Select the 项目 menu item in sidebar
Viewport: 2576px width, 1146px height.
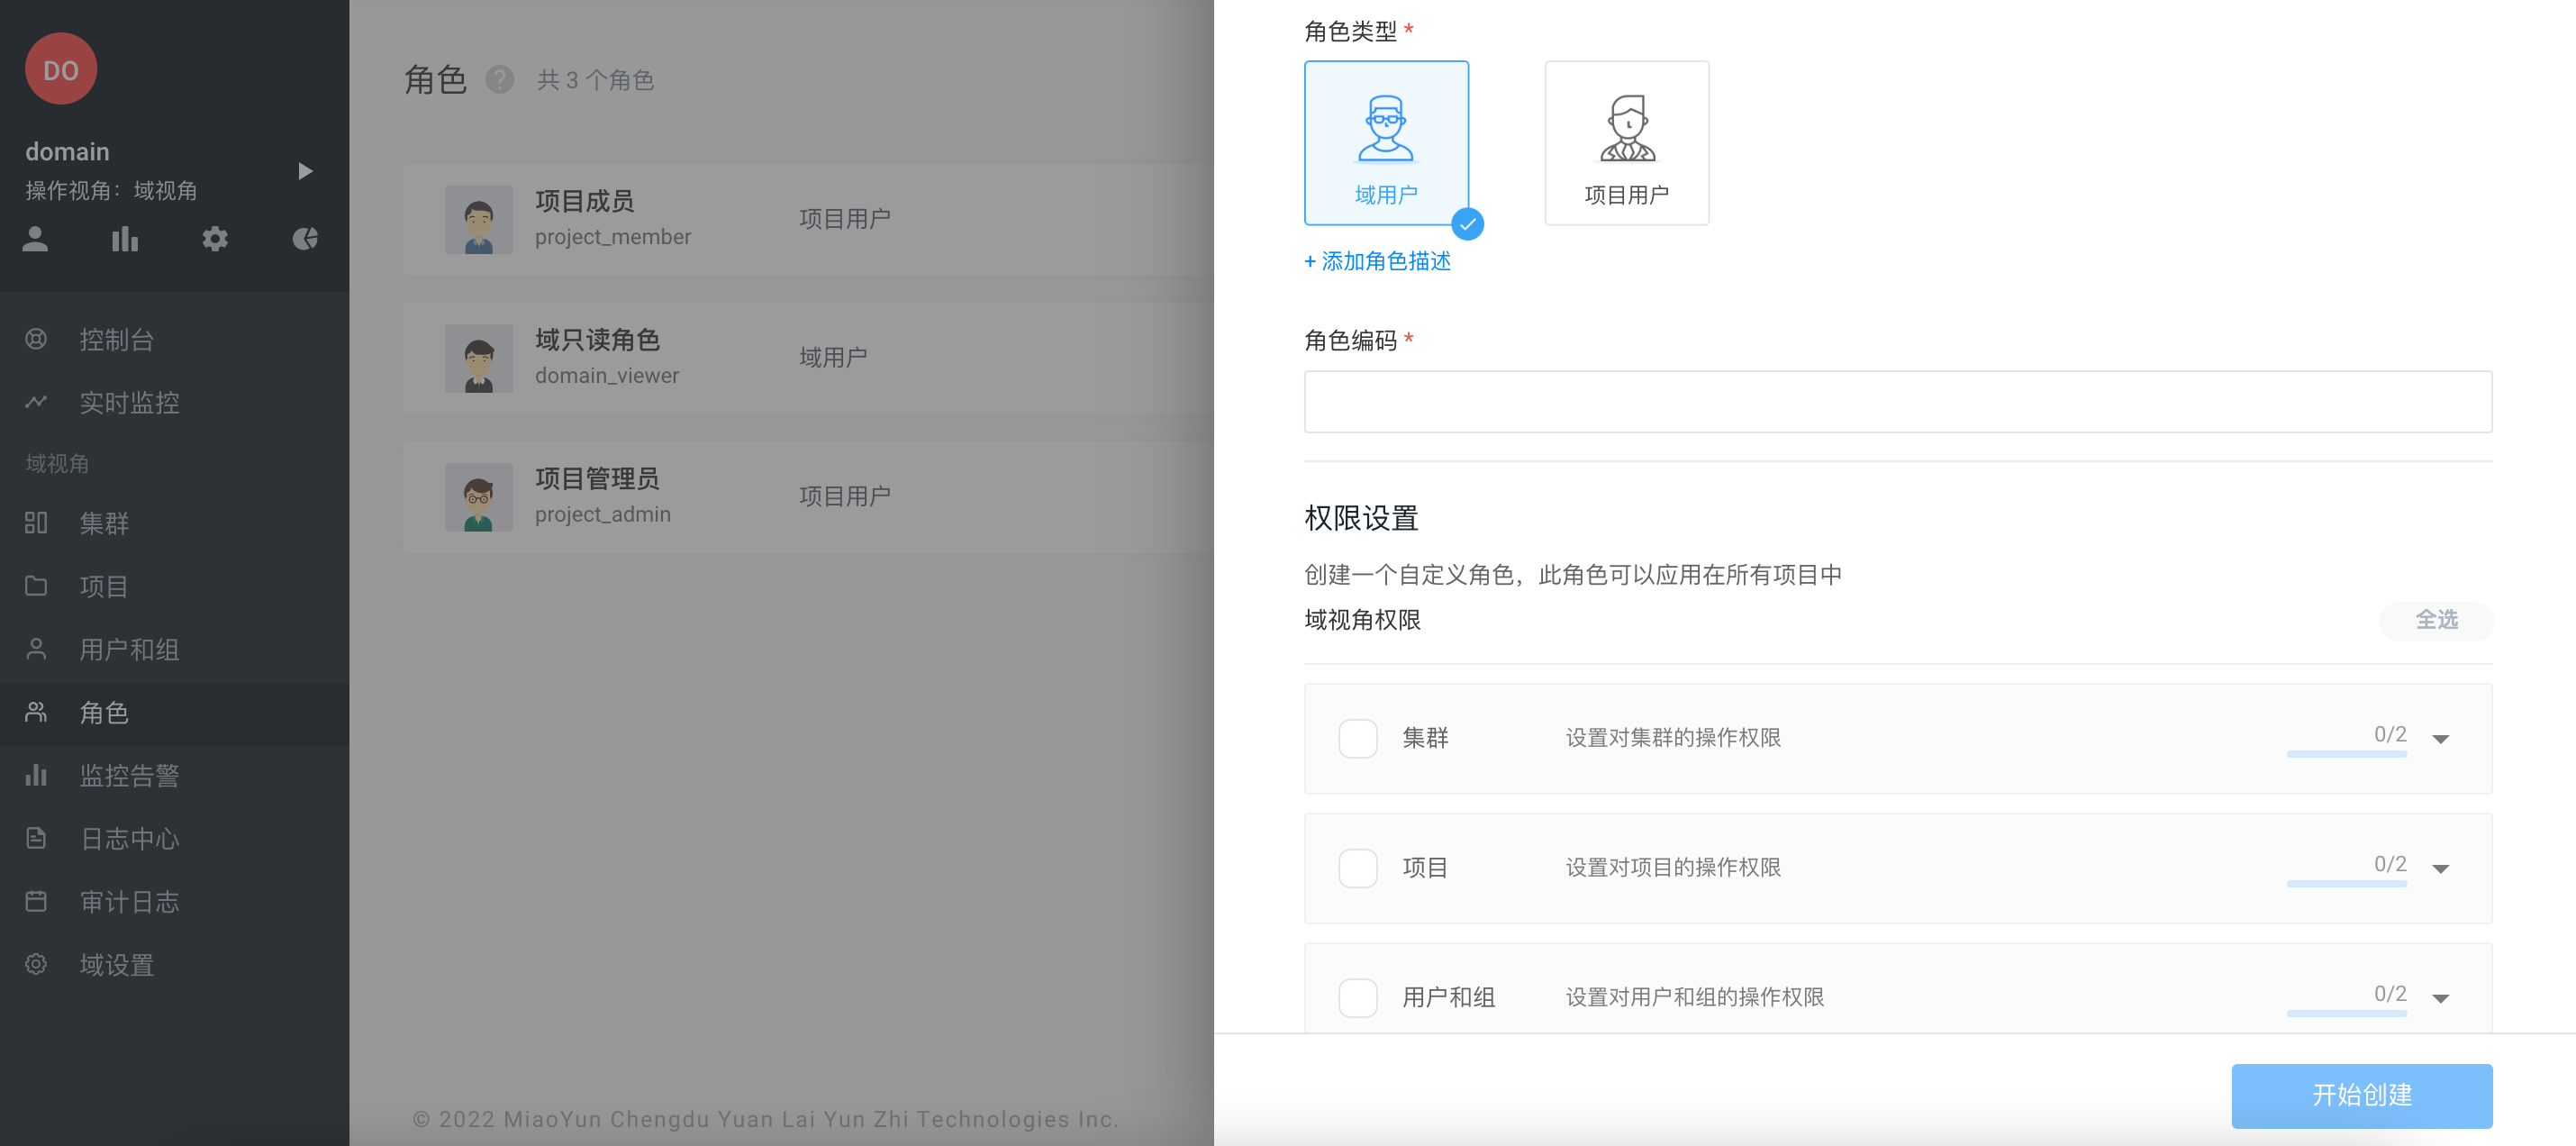pyautogui.click(x=103, y=586)
